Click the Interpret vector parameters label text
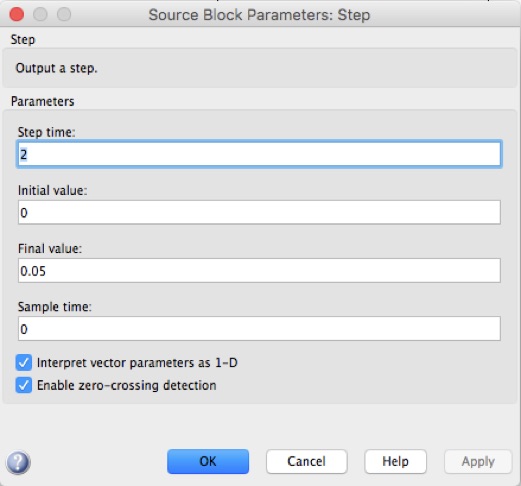 137,363
